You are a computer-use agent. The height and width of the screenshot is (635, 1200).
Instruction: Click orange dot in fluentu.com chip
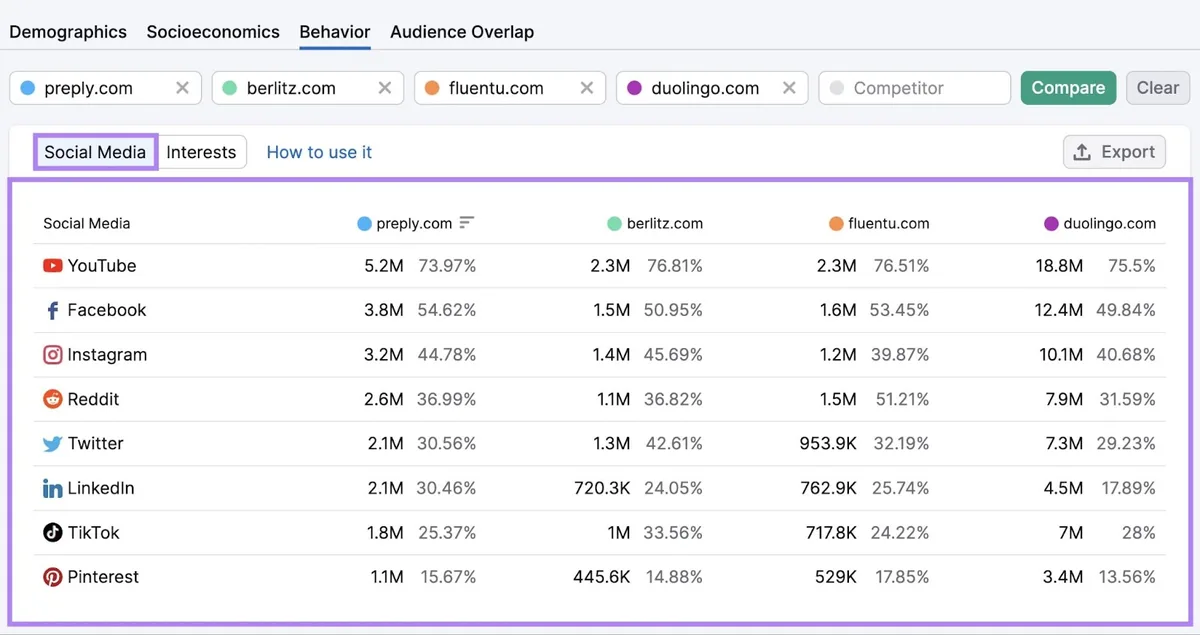(432, 88)
